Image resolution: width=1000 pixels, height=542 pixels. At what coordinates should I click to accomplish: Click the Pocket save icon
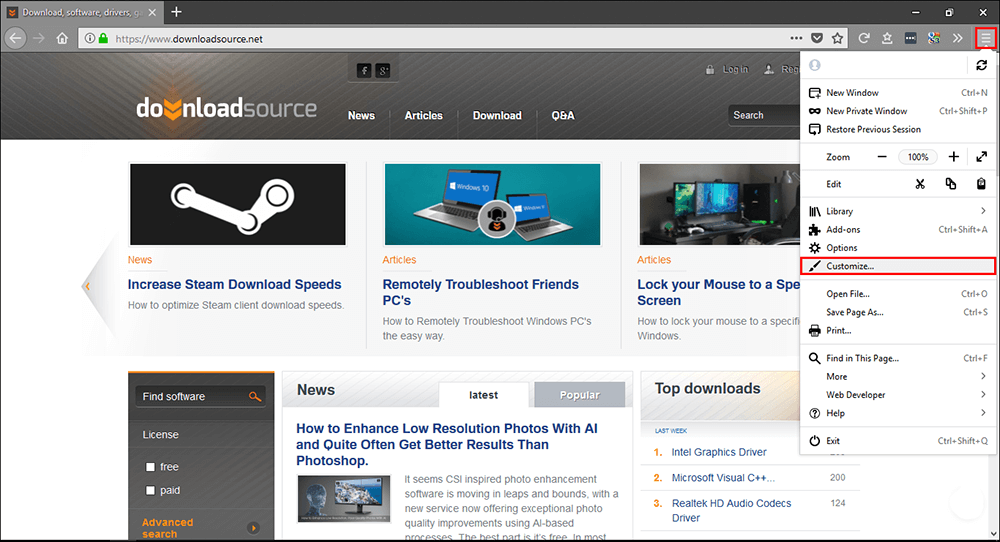(816, 38)
